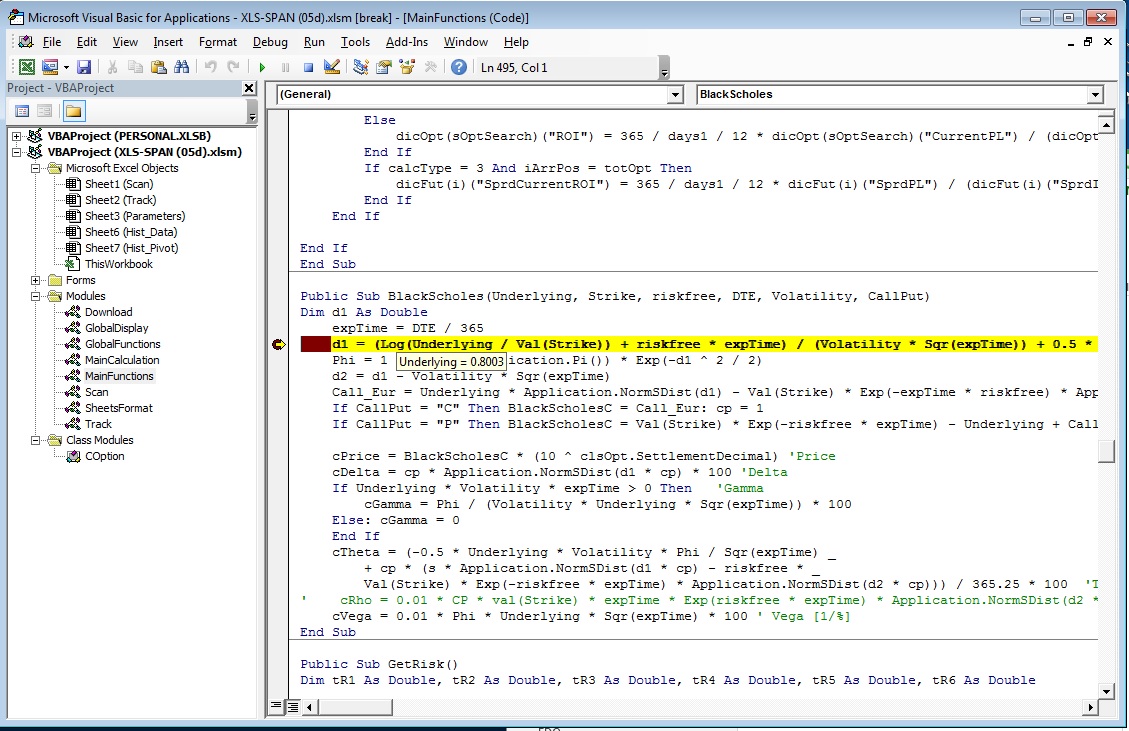Open the Tools menu
The height and width of the screenshot is (731, 1129).
point(355,42)
